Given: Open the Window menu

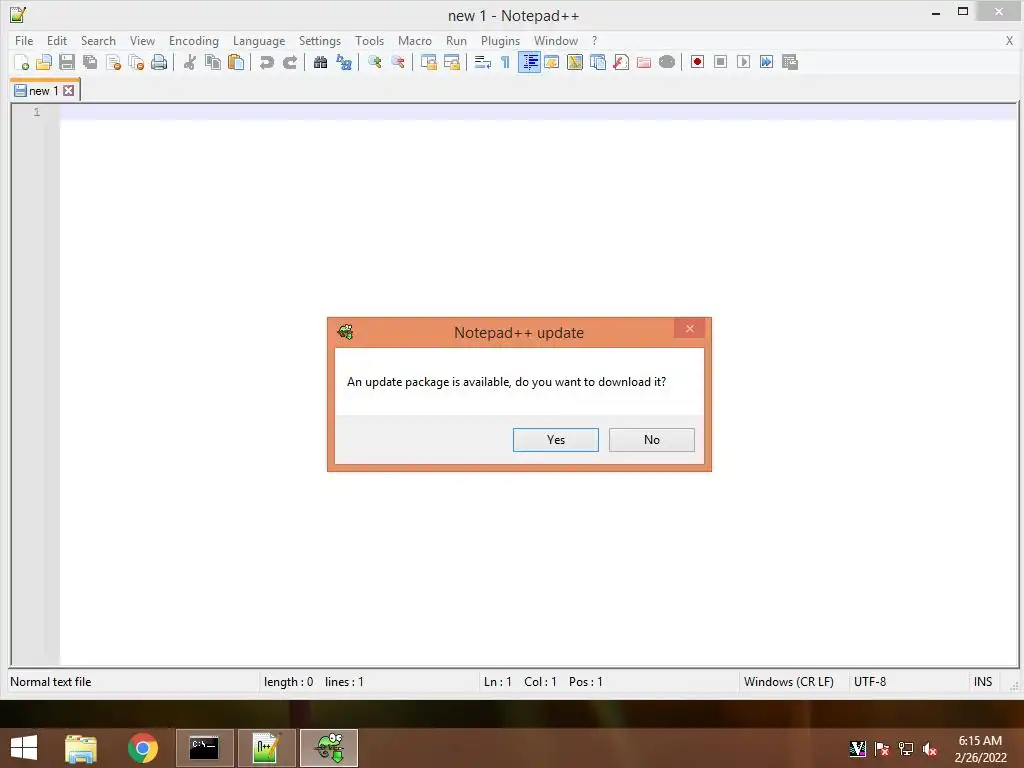Looking at the screenshot, I should (556, 40).
